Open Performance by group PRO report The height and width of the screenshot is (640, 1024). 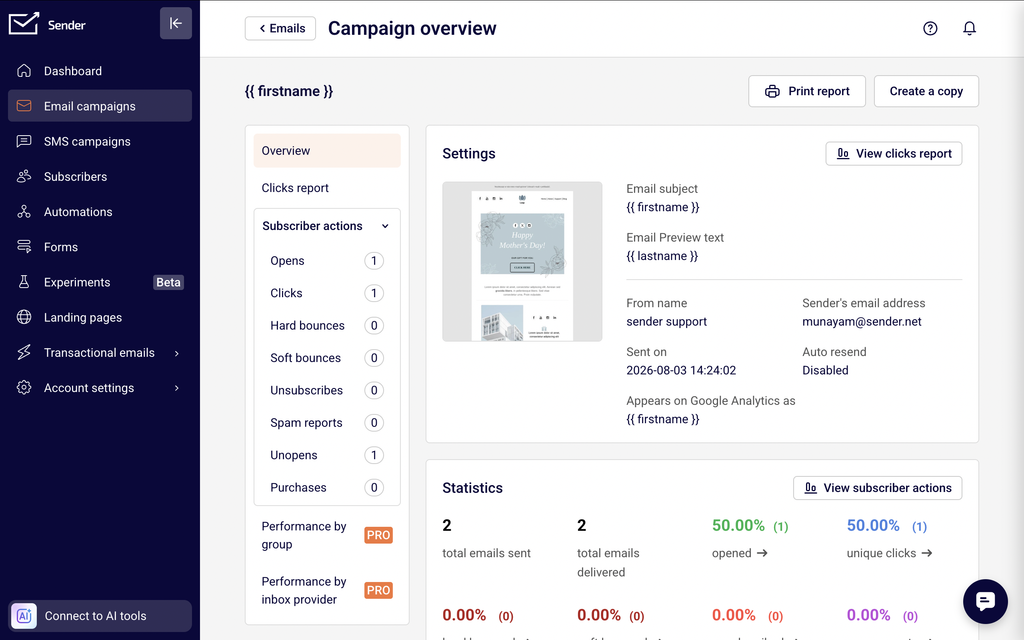[x=327, y=536]
